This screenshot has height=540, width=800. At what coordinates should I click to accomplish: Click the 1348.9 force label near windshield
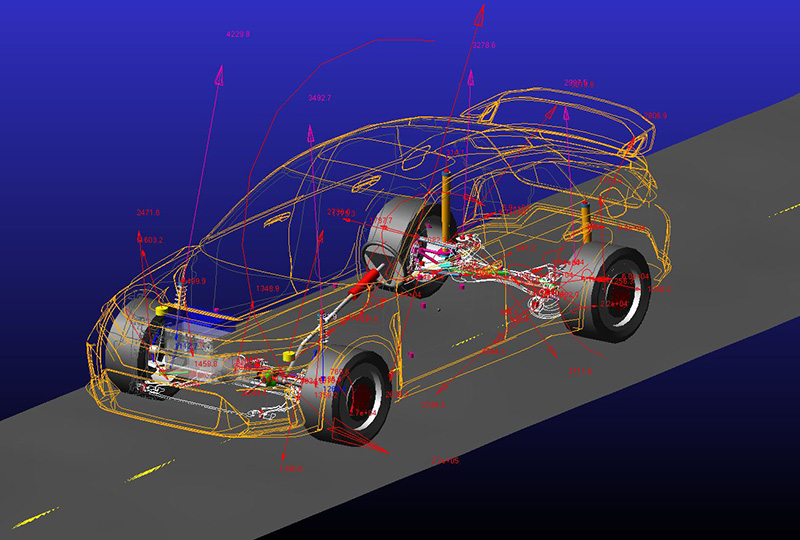coord(268,289)
